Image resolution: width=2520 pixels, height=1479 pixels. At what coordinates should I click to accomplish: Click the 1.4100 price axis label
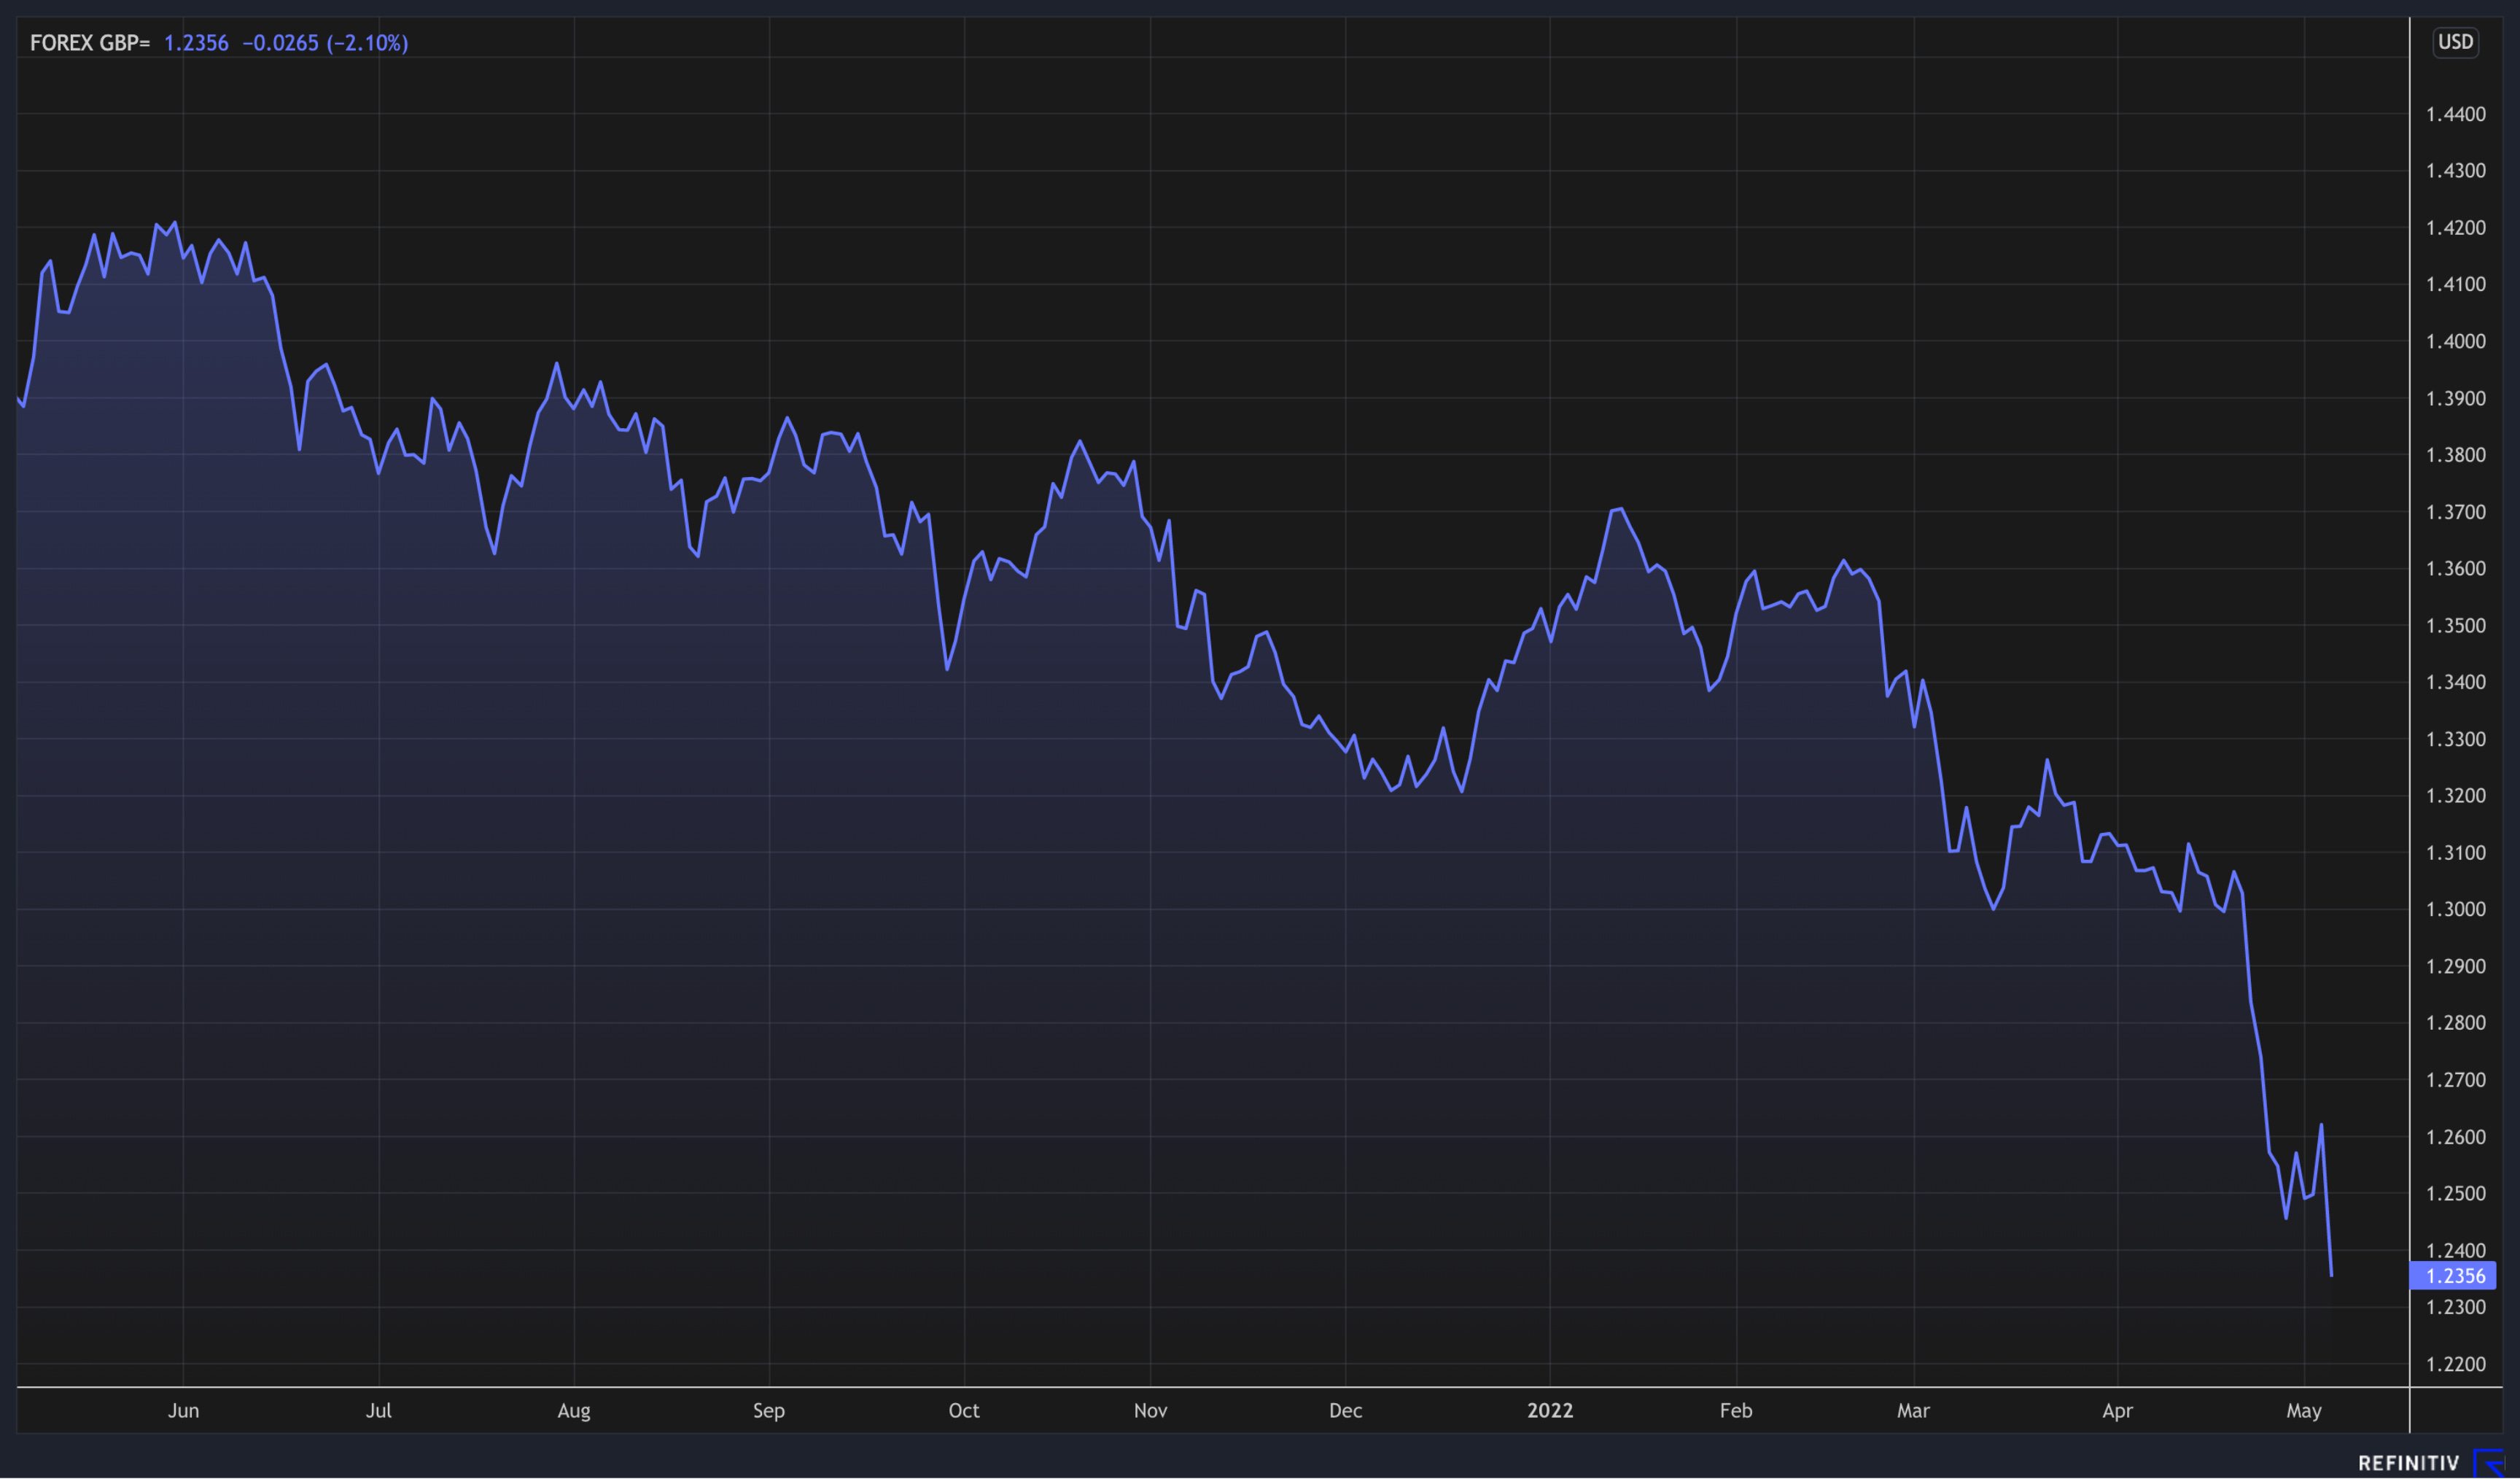(x=2456, y=285)
